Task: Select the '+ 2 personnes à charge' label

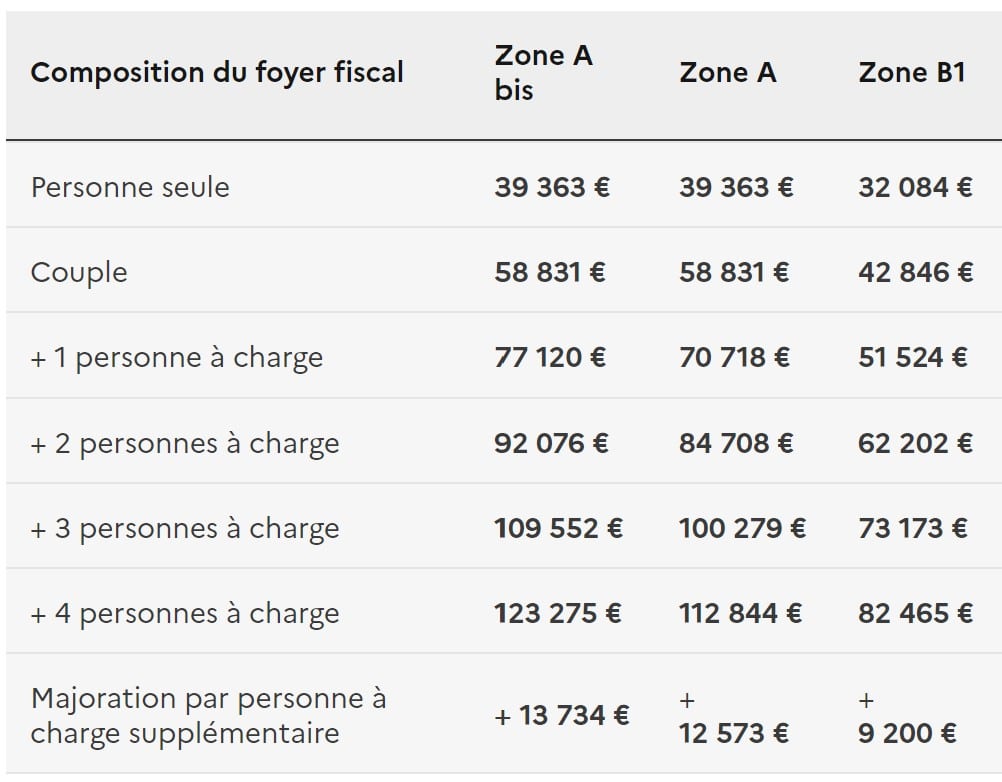Action: point(185,443)
